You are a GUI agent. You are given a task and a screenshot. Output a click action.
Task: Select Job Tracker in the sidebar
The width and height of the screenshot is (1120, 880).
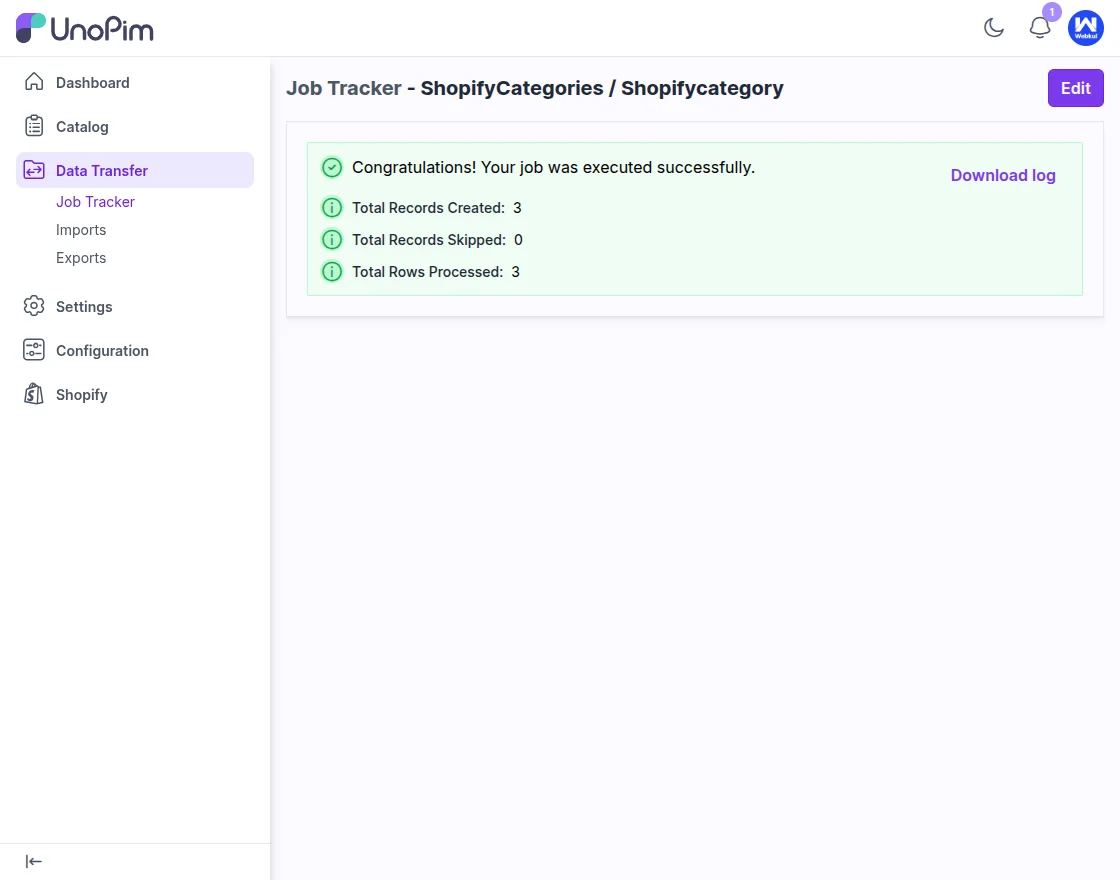tap(95, 201)
